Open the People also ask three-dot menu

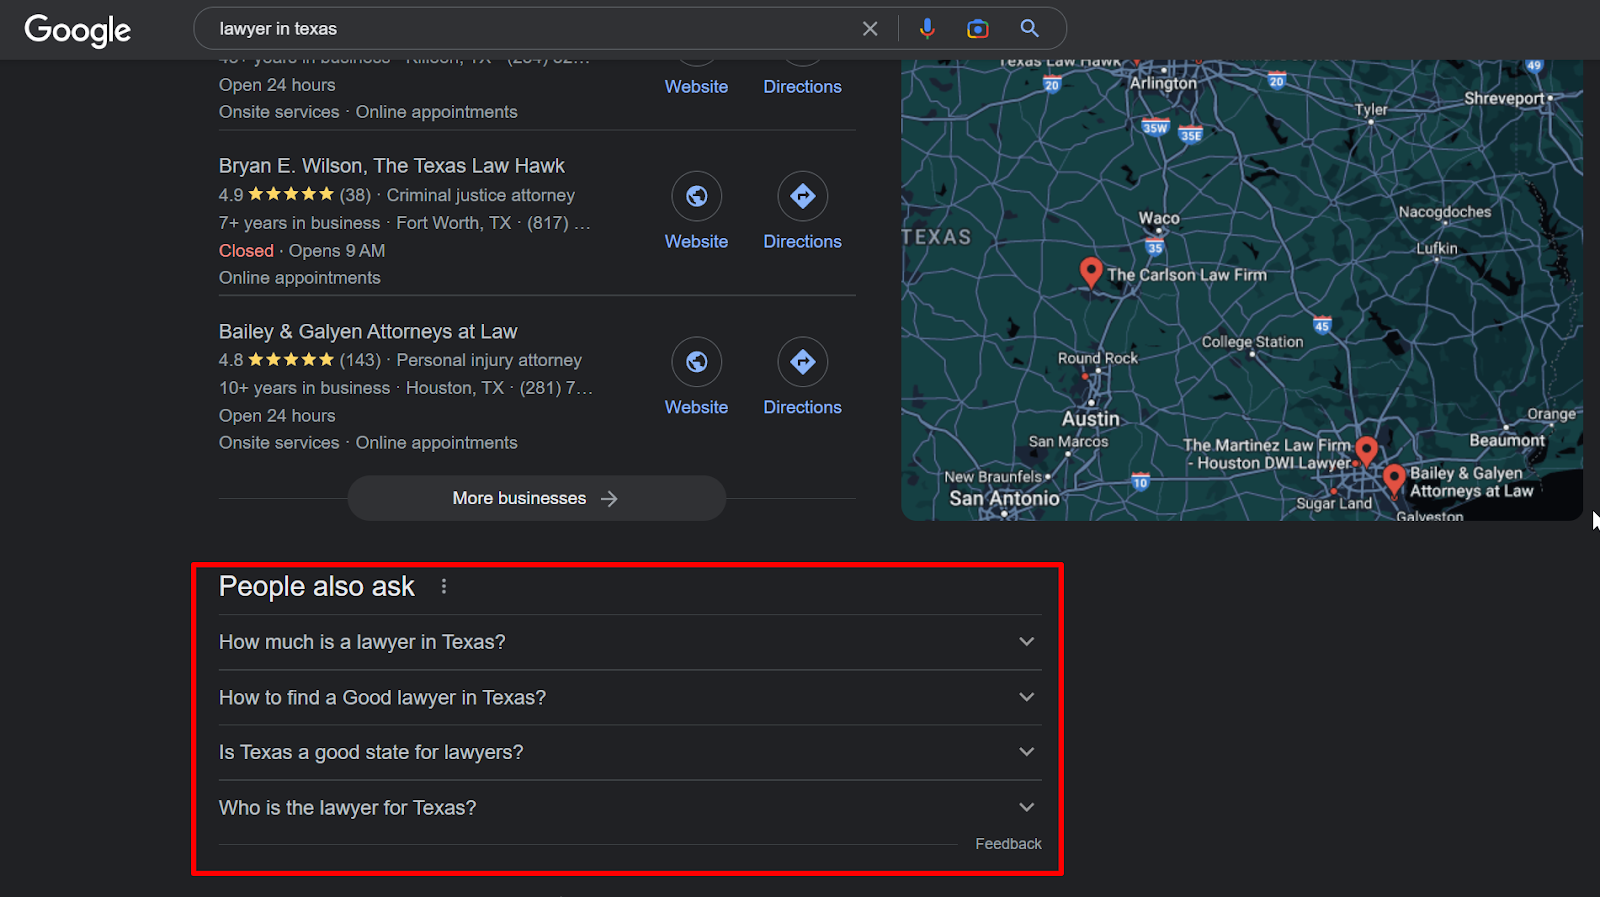444,587
